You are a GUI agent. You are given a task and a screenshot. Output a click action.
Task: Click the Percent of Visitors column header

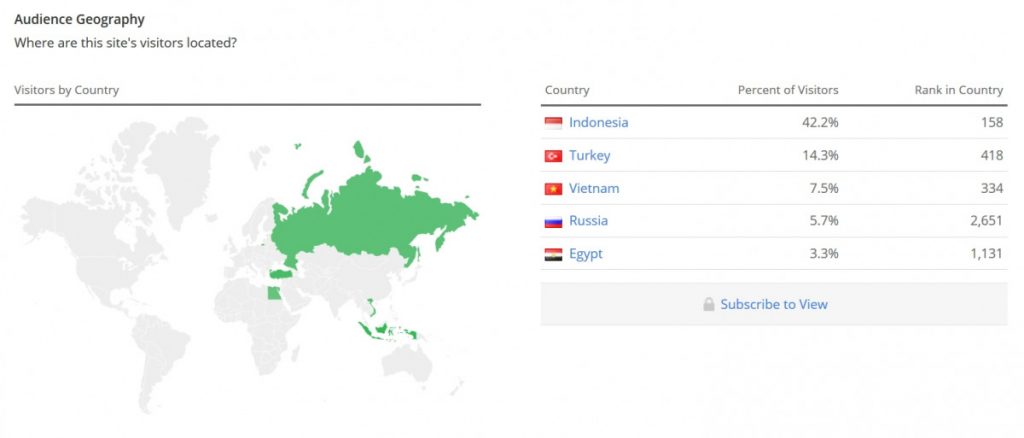click(x=788, y=90)
